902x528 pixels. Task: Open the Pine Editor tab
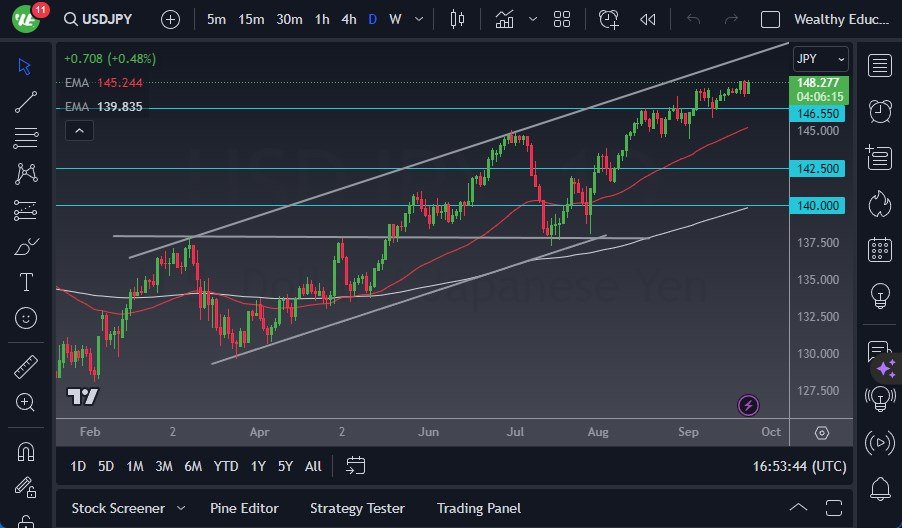(x=244, y=508)
